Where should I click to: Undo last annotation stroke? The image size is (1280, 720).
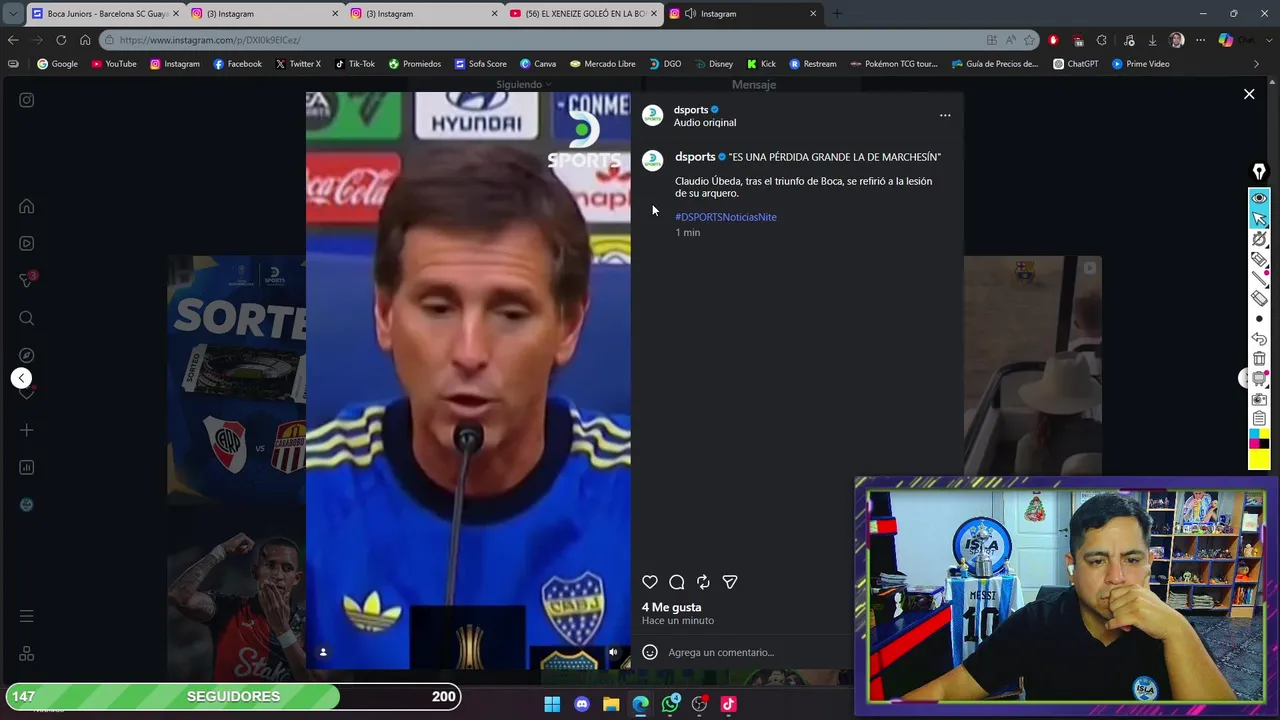coord(1259,339)
